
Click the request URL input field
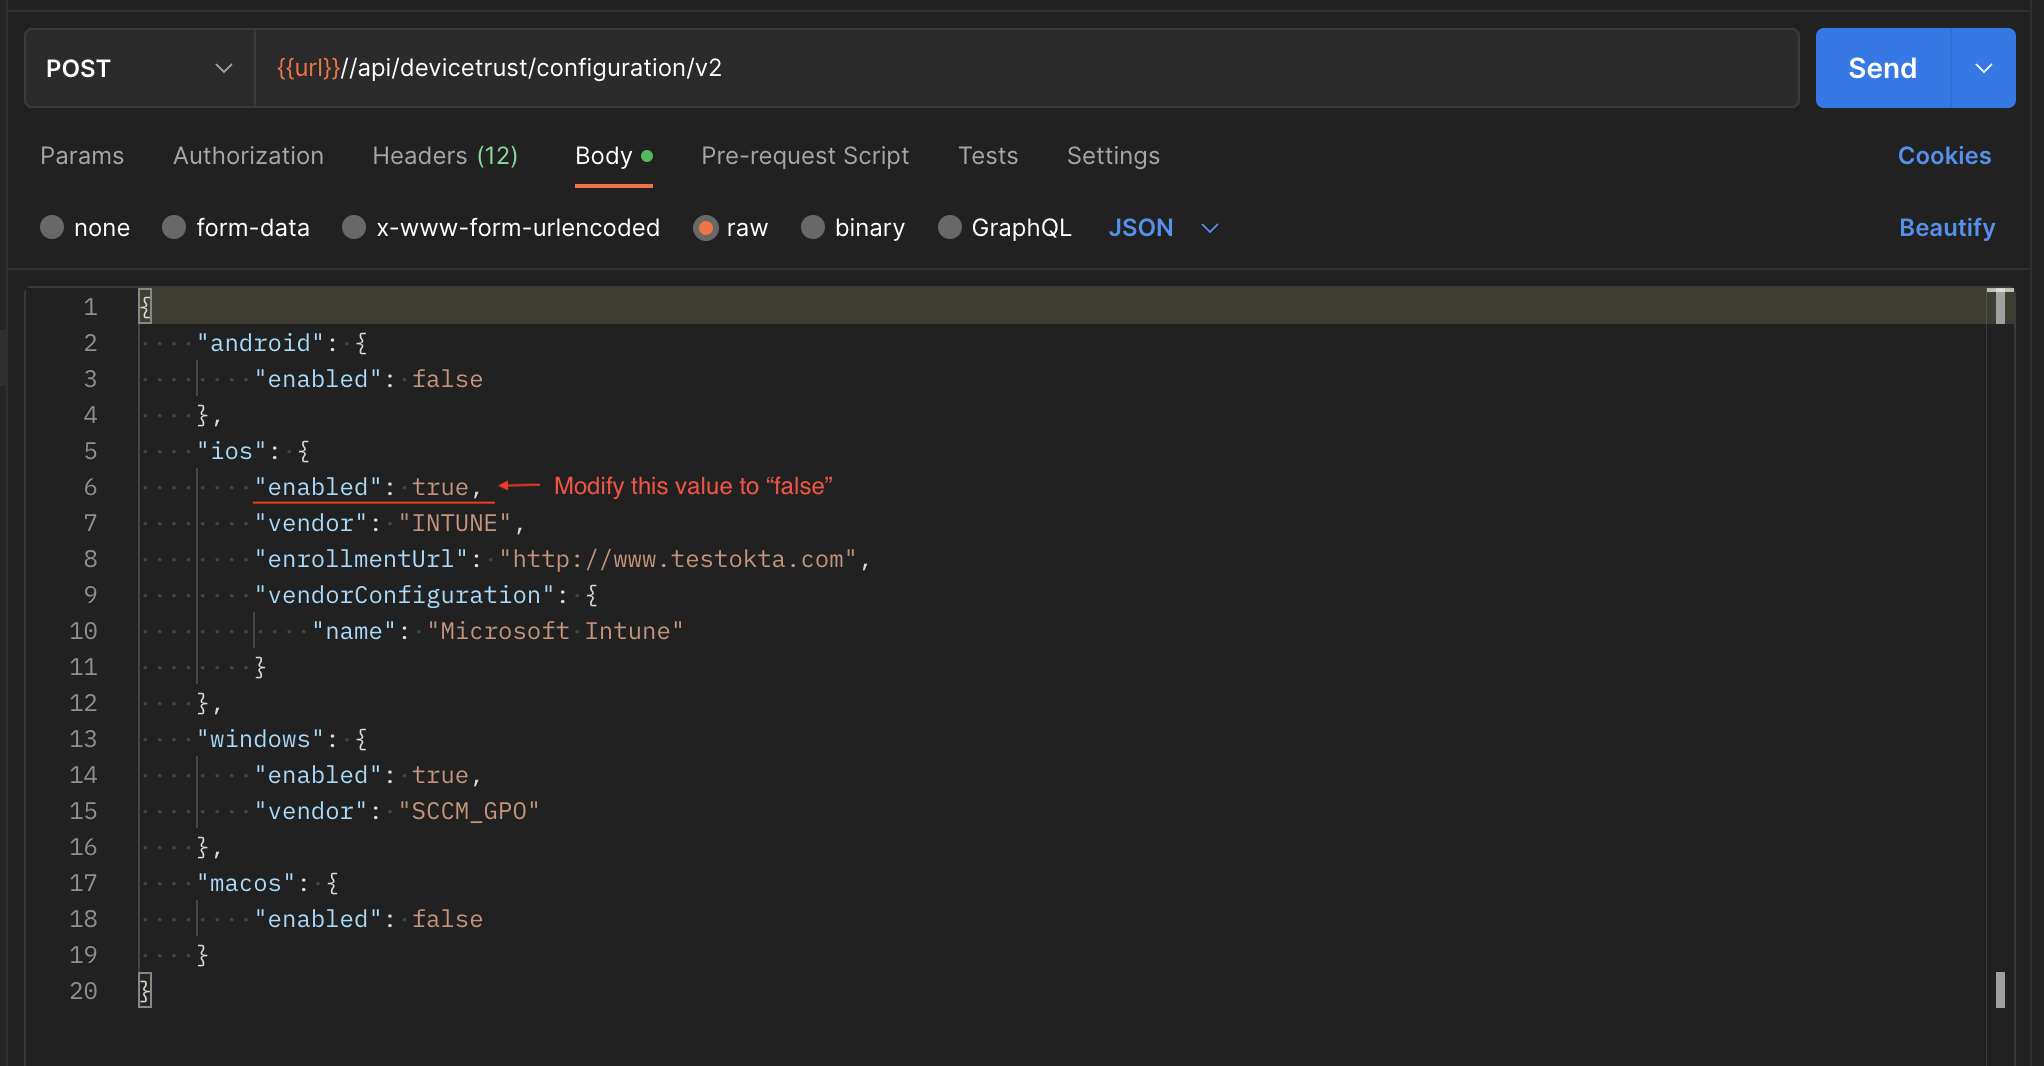[x=1027, y=68]
